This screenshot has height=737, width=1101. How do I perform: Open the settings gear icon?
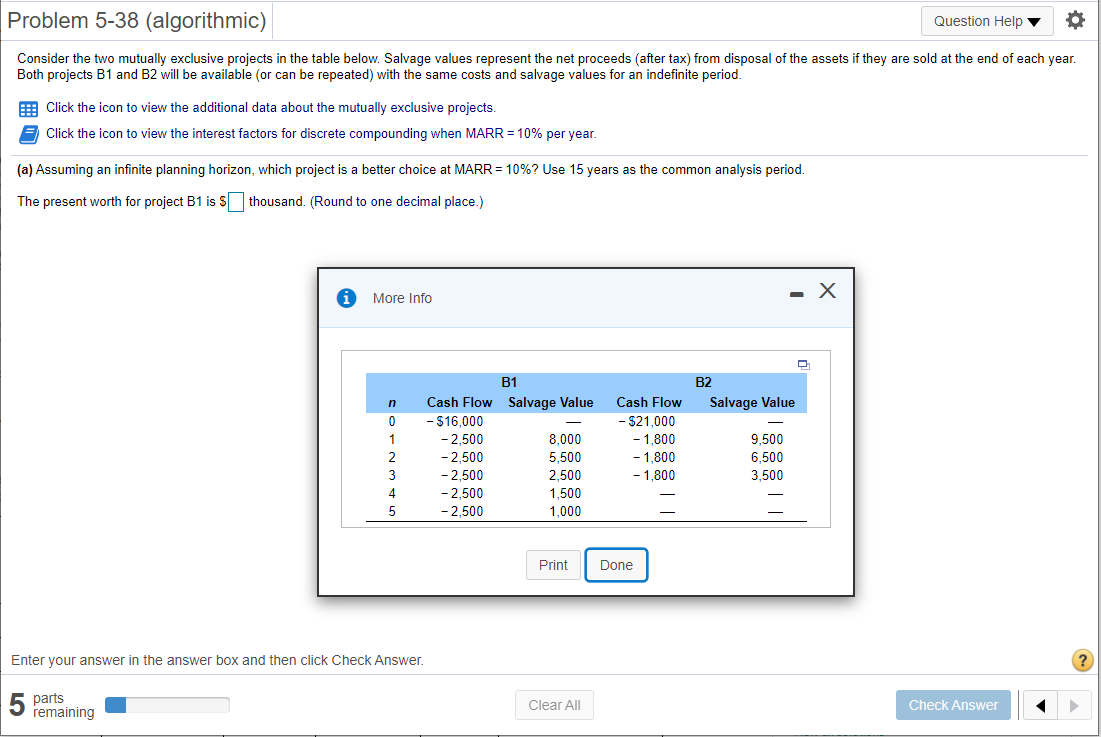pyautogui.click(x=1075, y=20)
